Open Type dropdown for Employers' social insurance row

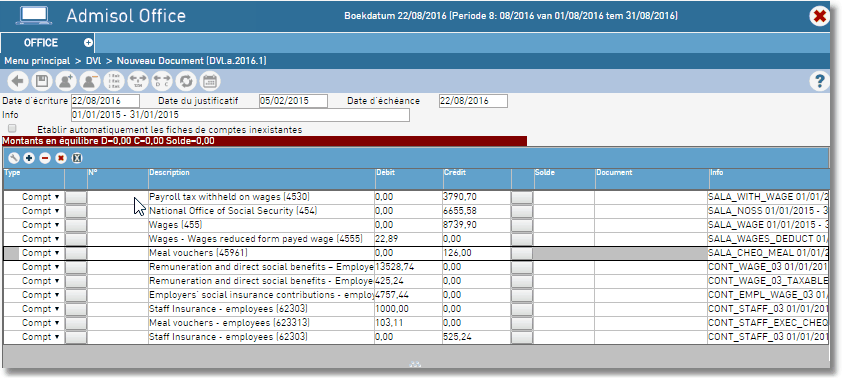point(40,295)
